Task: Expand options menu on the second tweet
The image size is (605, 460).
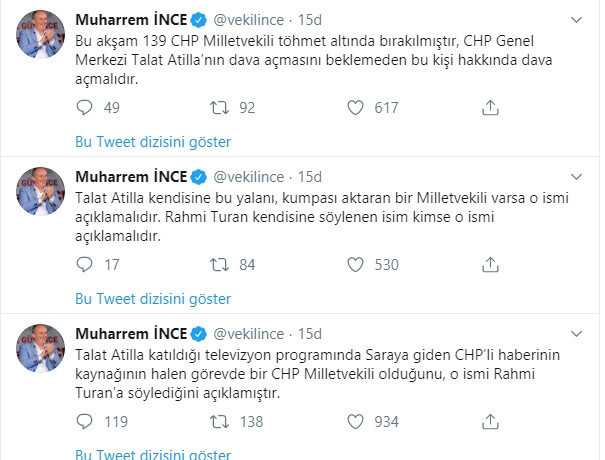Action: (x=582, y=176)
